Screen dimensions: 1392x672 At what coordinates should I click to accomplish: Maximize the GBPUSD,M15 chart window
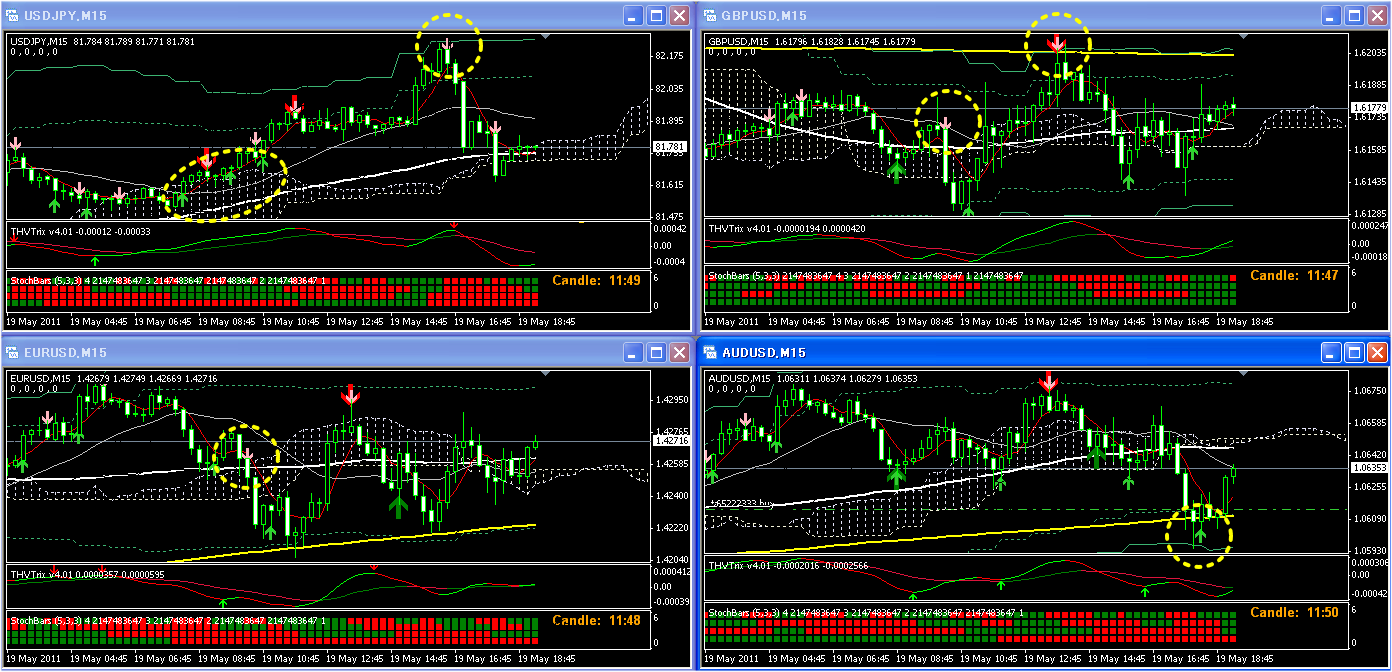(1354, 15)
